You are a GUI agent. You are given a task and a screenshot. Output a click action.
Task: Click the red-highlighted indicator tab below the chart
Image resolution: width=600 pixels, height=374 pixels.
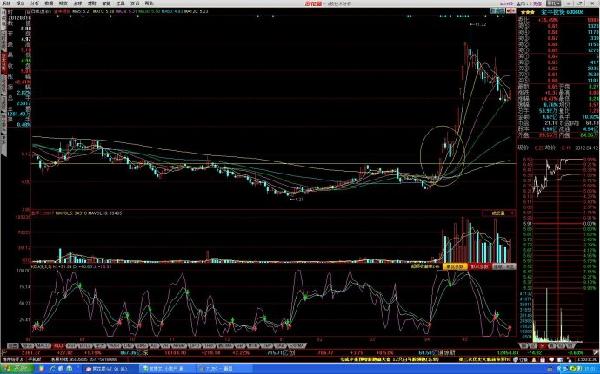[x=58, y=346]
